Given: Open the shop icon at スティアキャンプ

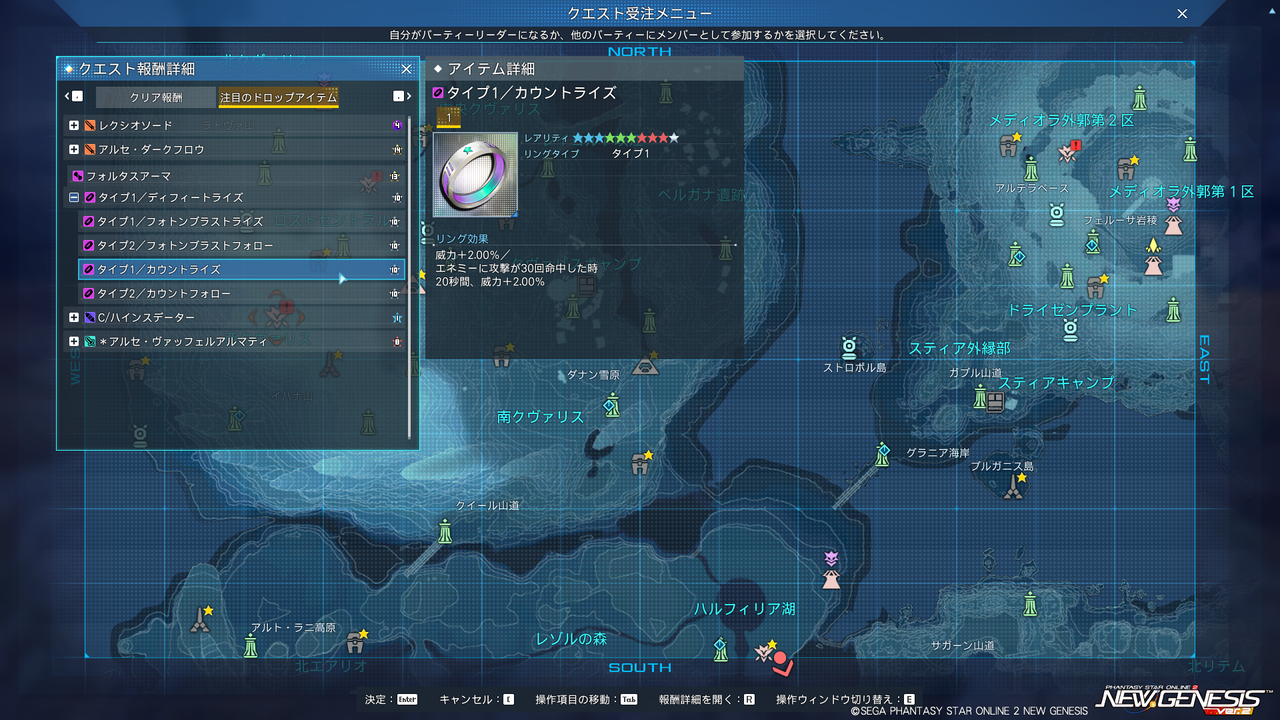Looking at the screenshot, I should (995, 402).
